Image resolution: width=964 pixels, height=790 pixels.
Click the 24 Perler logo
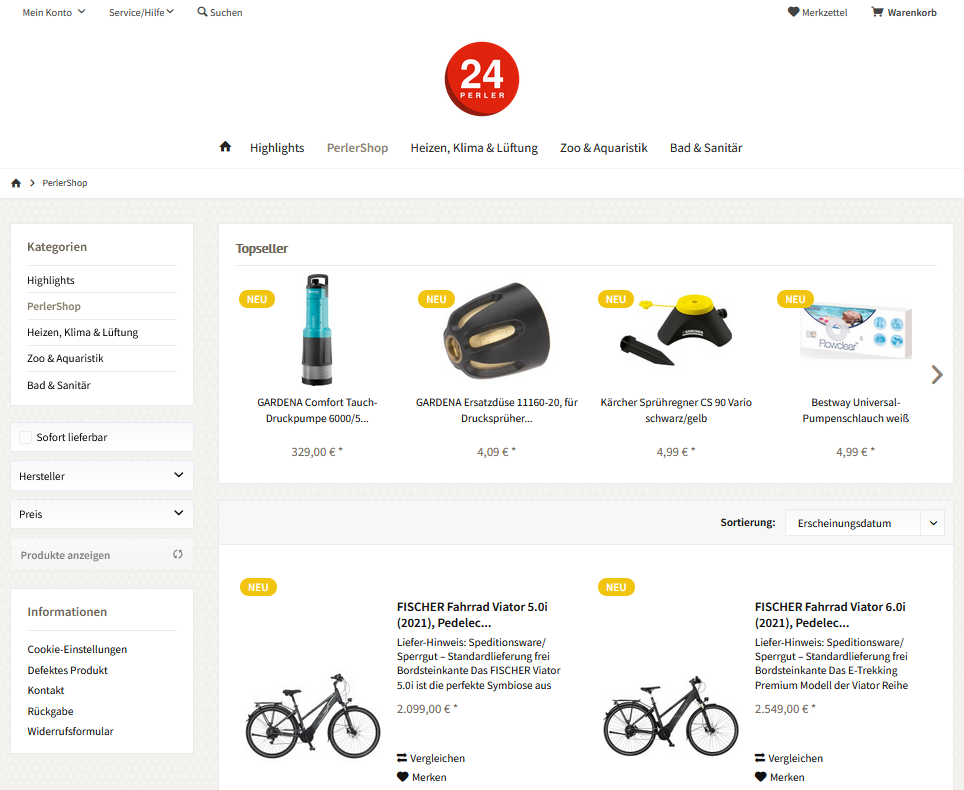pos(481,79)
